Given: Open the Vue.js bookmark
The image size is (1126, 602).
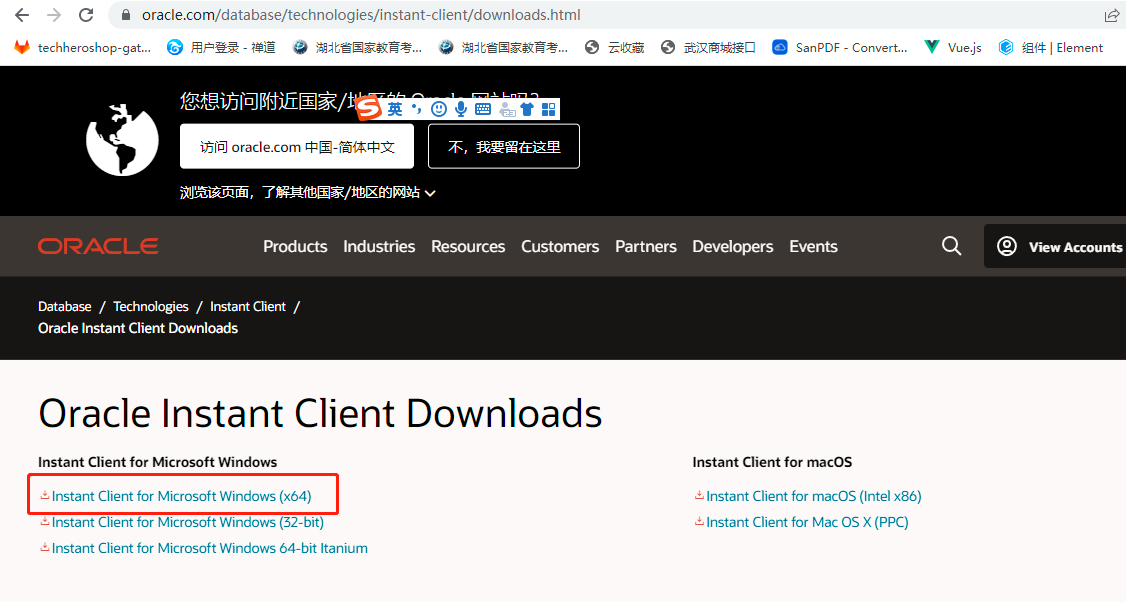Looking at the screenshot, I should [953, 47].
